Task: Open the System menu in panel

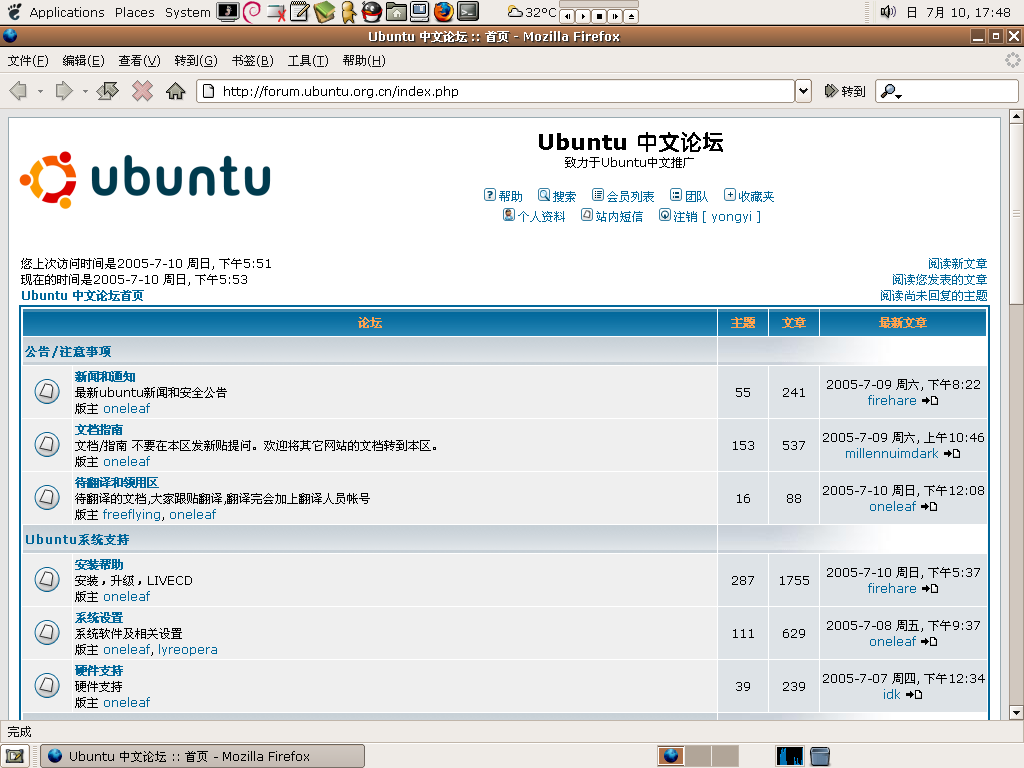Action: point(187,12)
